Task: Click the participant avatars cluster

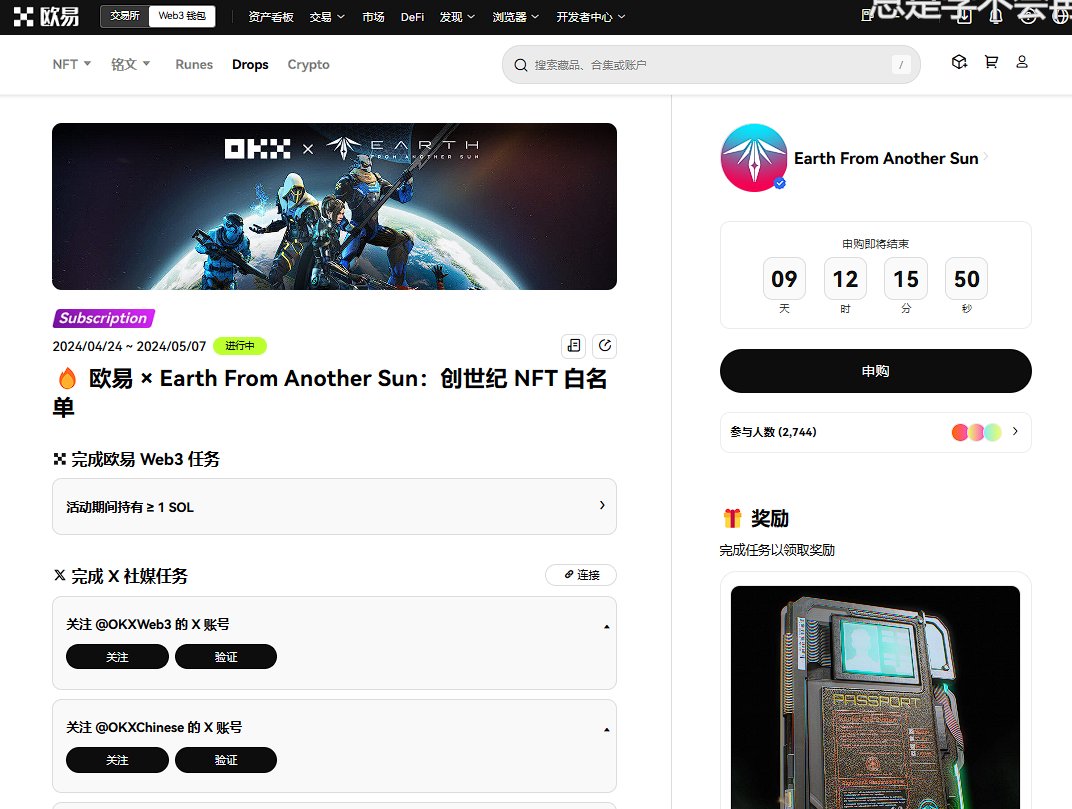Action: click(x=976, y=432)
